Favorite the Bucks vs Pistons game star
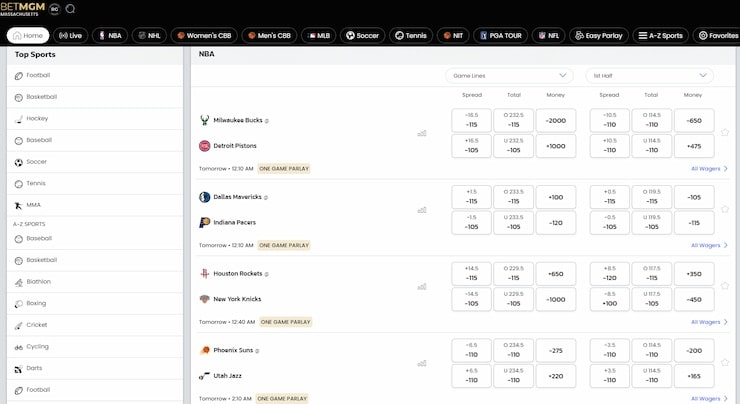The height and width of the screenshot is (404, 740). (x=725, y=133)
